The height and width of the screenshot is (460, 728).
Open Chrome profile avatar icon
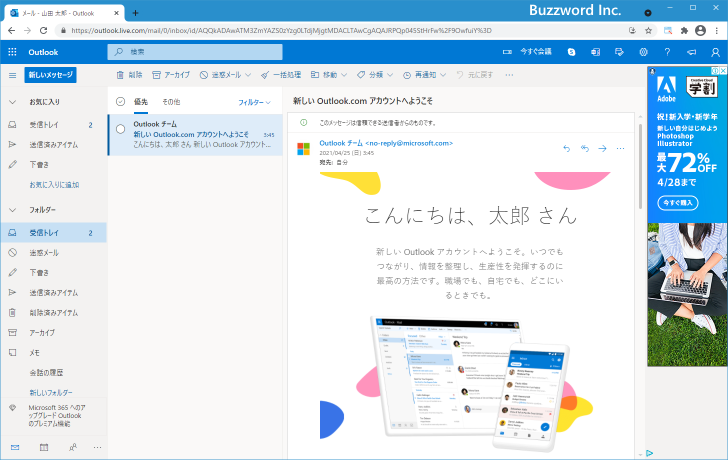coord(701,31)
